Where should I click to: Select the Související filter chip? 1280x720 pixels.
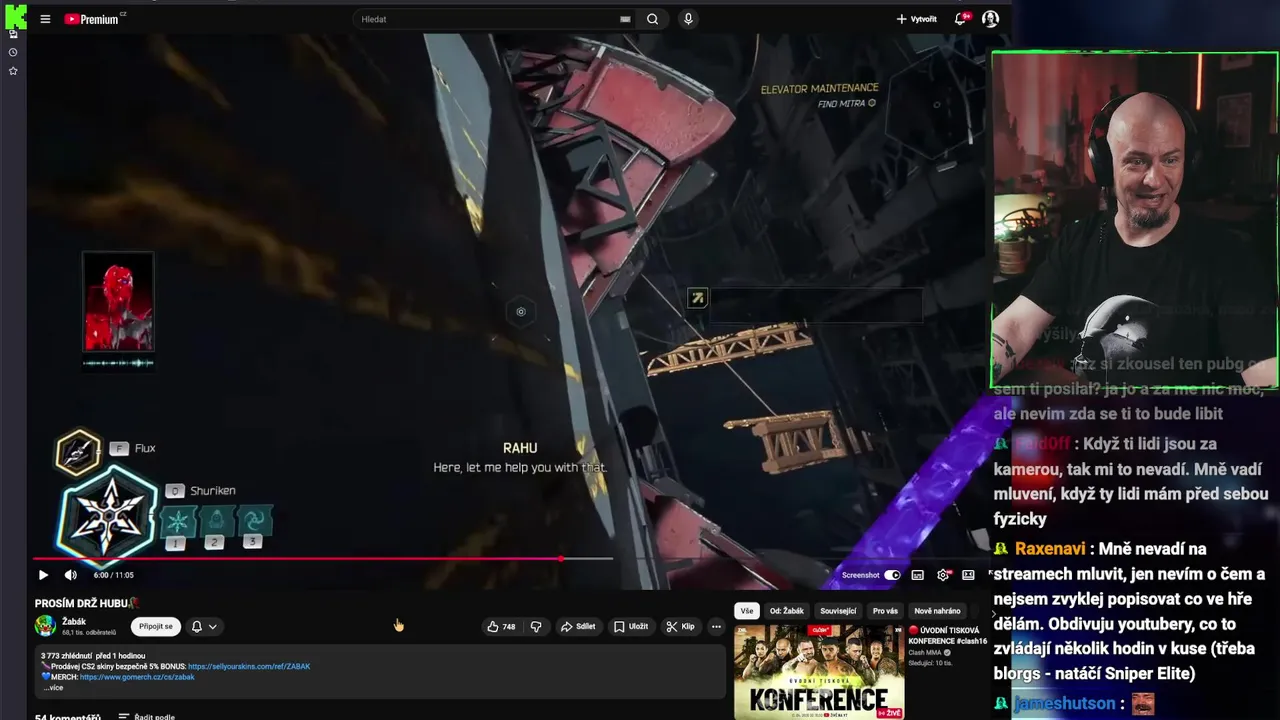pyautogui.click(x=838, y=611)
